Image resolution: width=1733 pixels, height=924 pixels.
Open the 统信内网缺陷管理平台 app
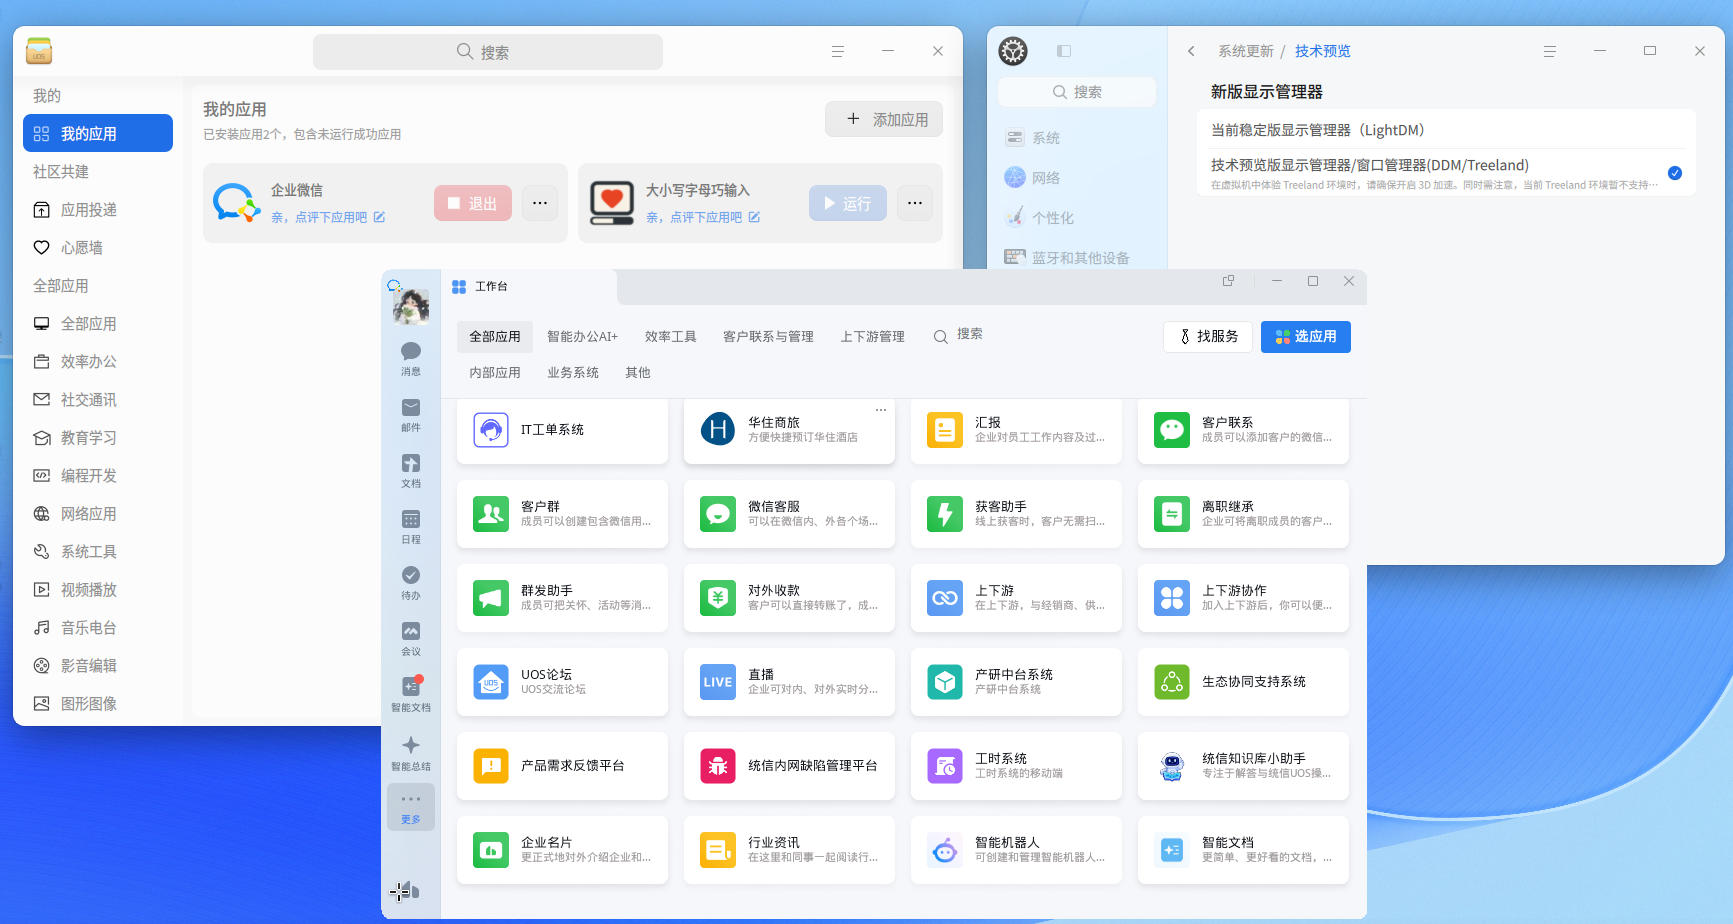(x=789, y=766)
